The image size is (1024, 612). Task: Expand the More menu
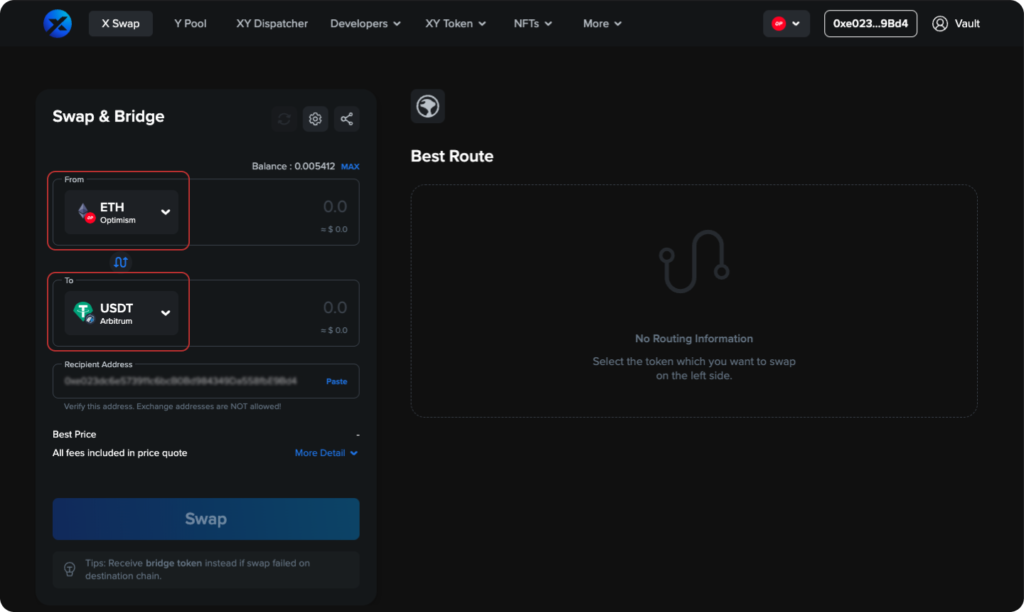click(602, 24)
